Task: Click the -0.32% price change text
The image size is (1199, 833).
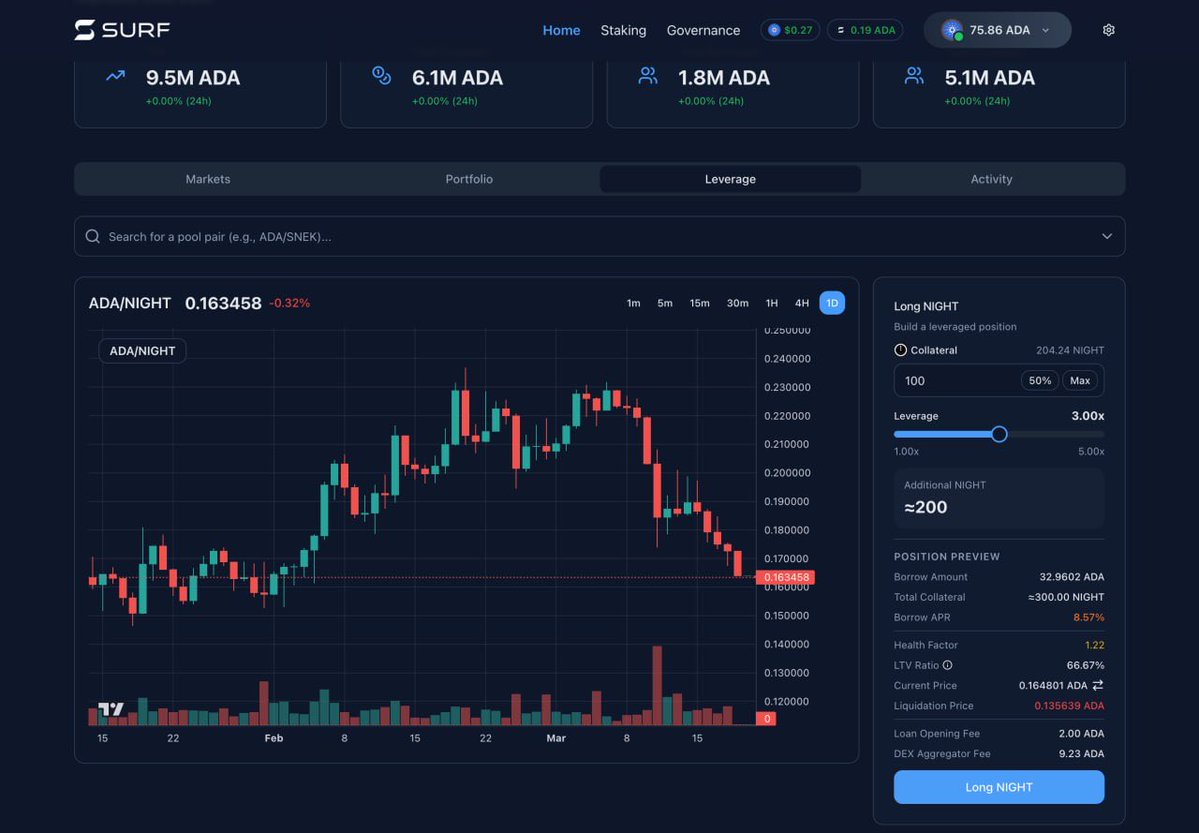Action: (289, 303)
